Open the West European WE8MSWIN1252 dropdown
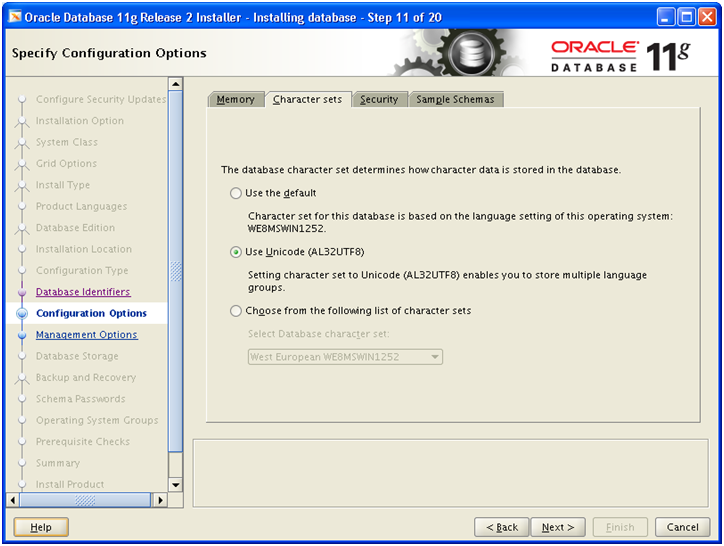Image resolution: width=724 pixels, height=546 pixels. coord(345,357)
